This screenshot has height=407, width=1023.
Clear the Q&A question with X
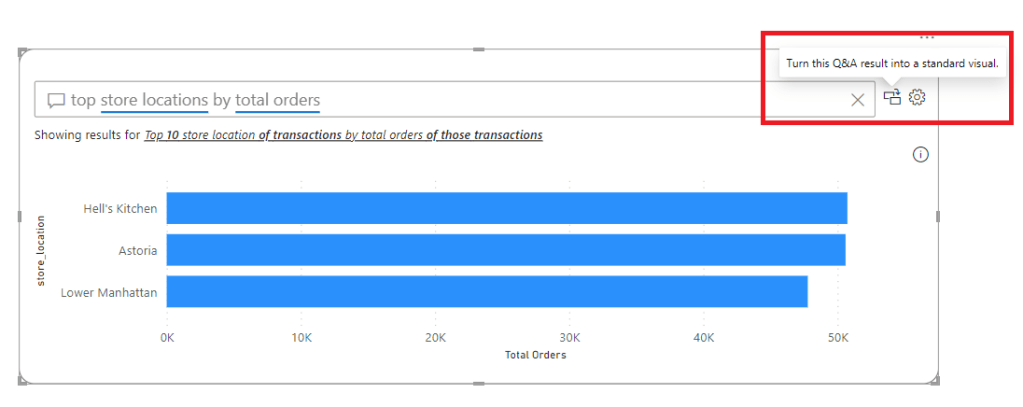(857, 99)
